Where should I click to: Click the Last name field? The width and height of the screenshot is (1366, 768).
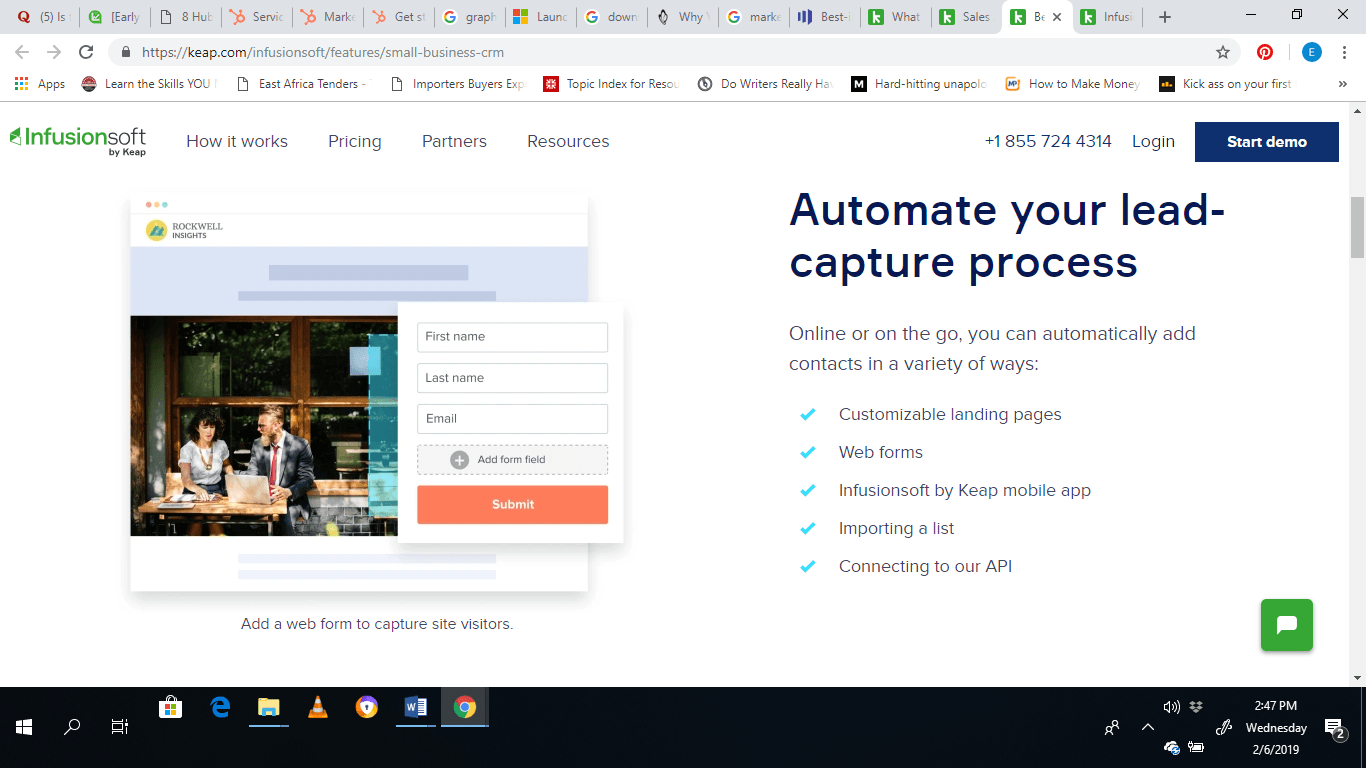(512, 378)
